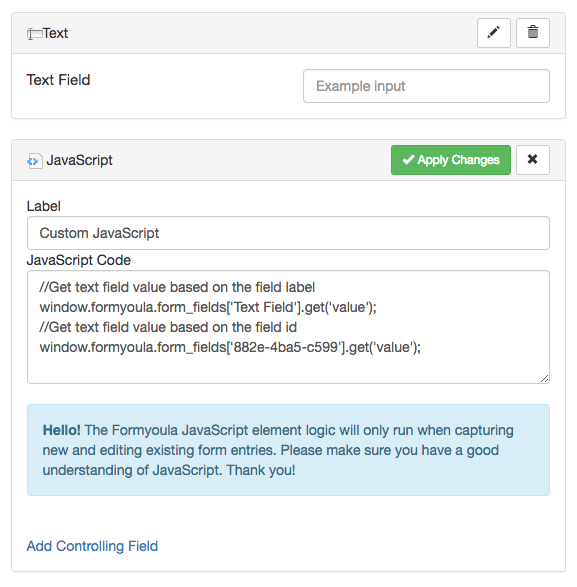Viewport: 577px width, 587px height.
Task: Click the Label caption above Custom JavaScript
Action: pos(43,206)
